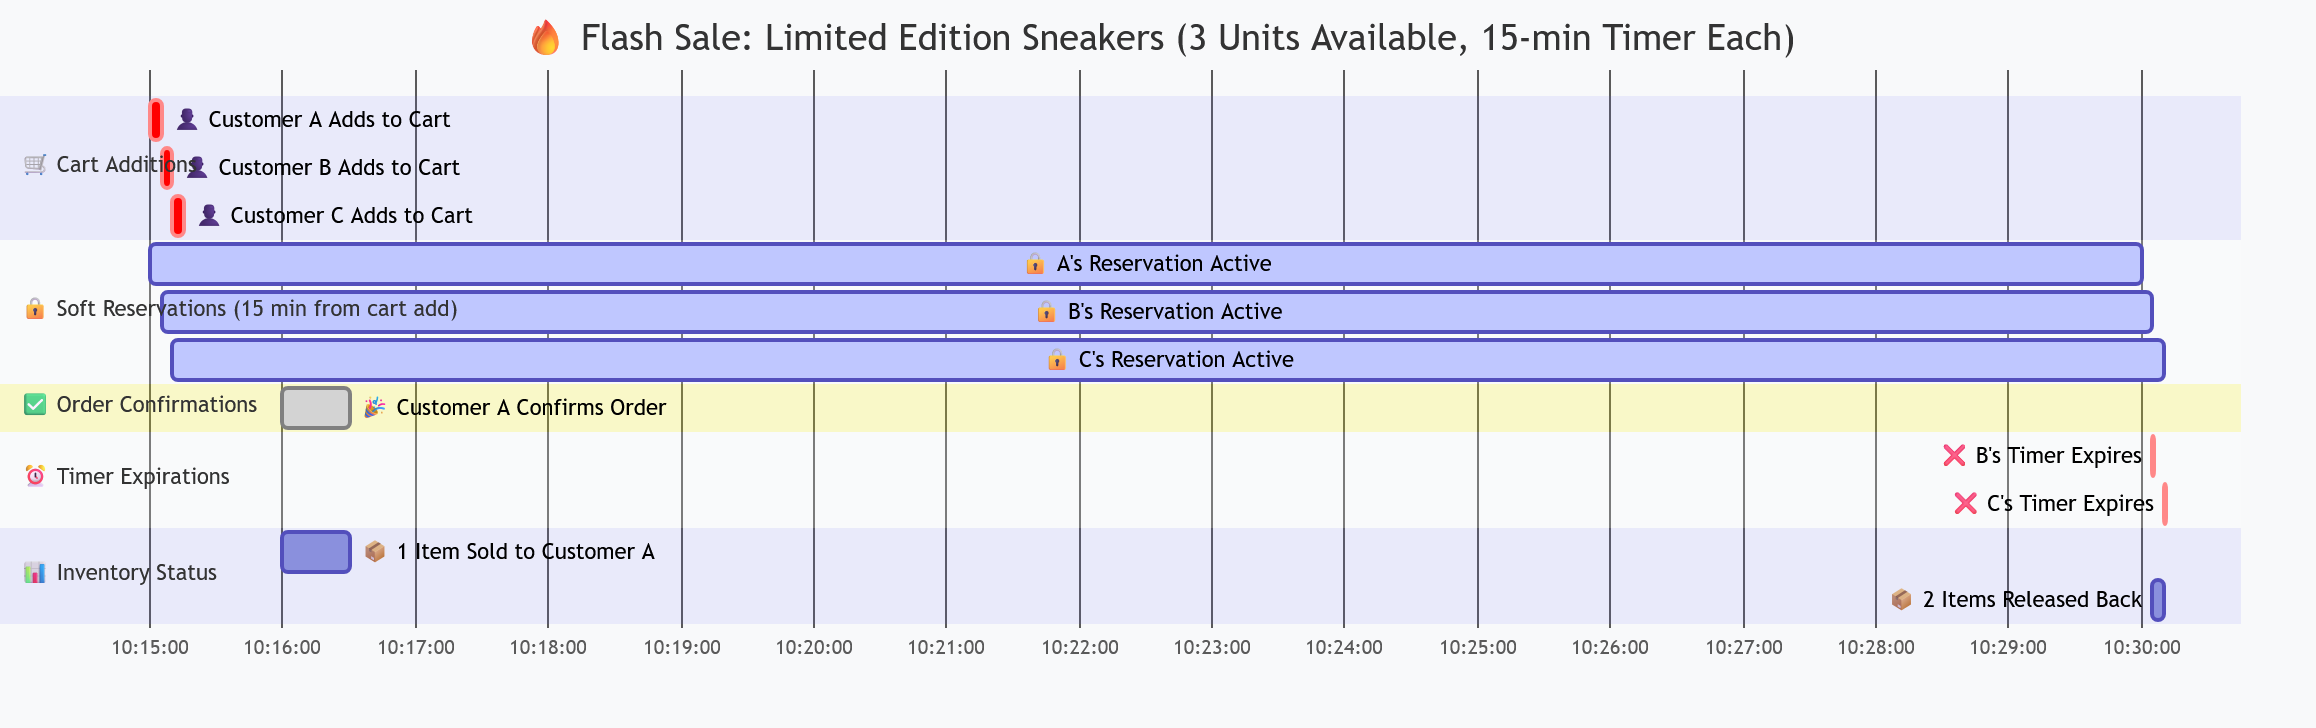Click the shopping cart icon beside Cart Additions
Viewport: 2316px width, 728px height.
35,165
